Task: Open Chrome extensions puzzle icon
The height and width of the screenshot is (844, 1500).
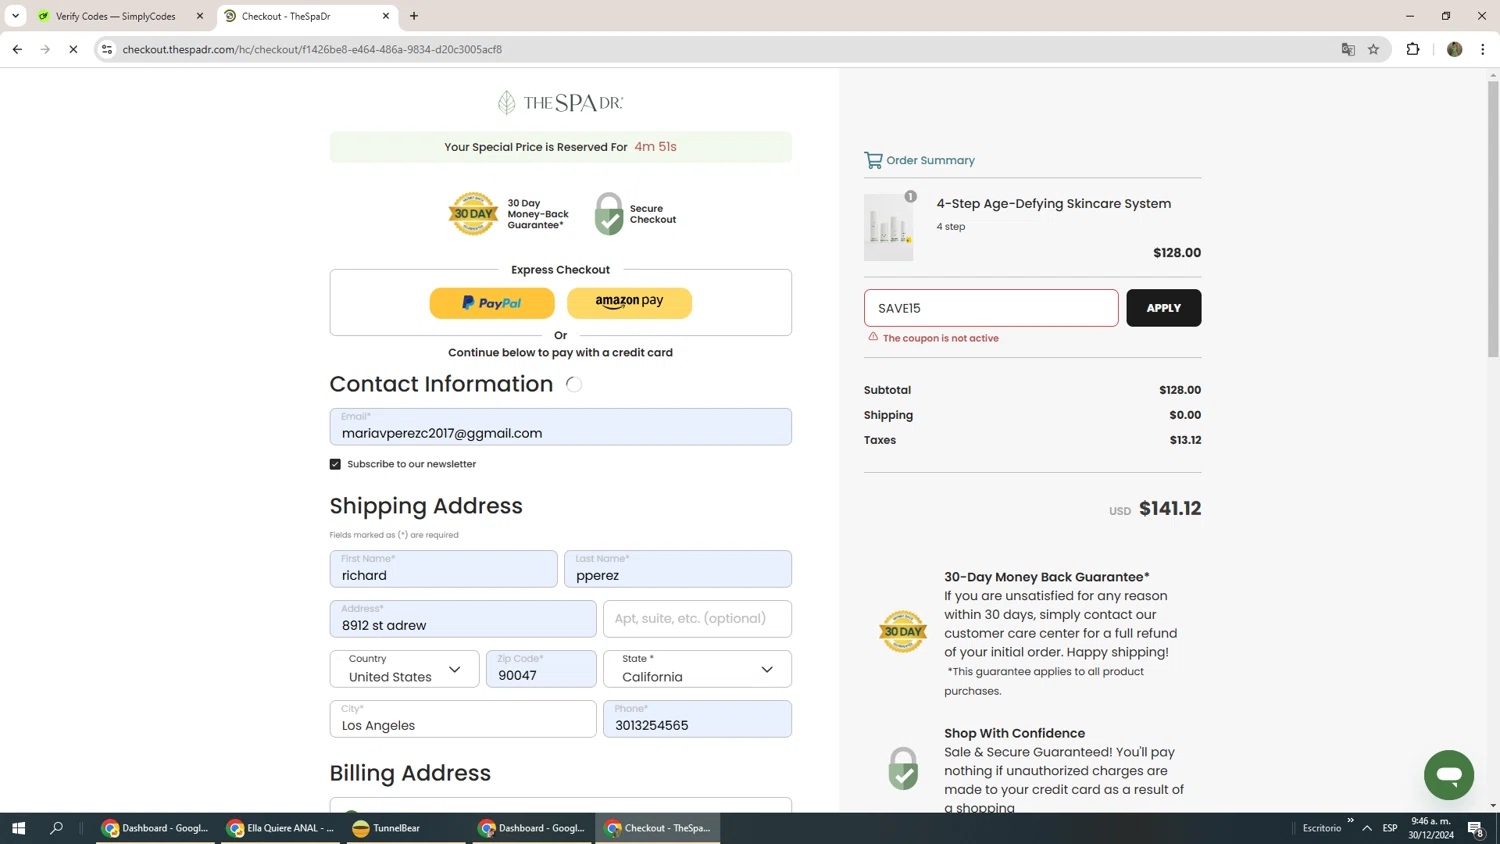Action: pos(1413,49)
